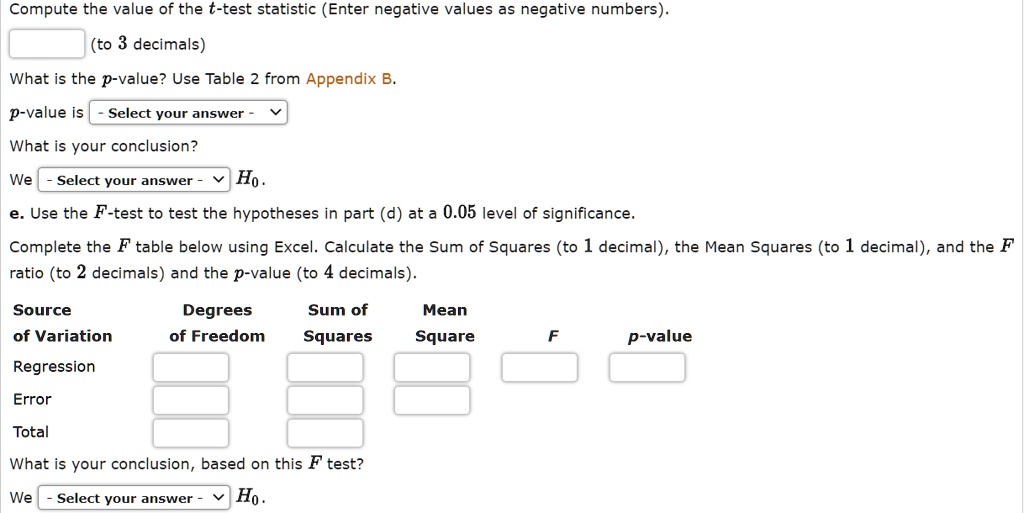Click the Regression row label
The image size is (1024, 513).
[x=54, y=367]
